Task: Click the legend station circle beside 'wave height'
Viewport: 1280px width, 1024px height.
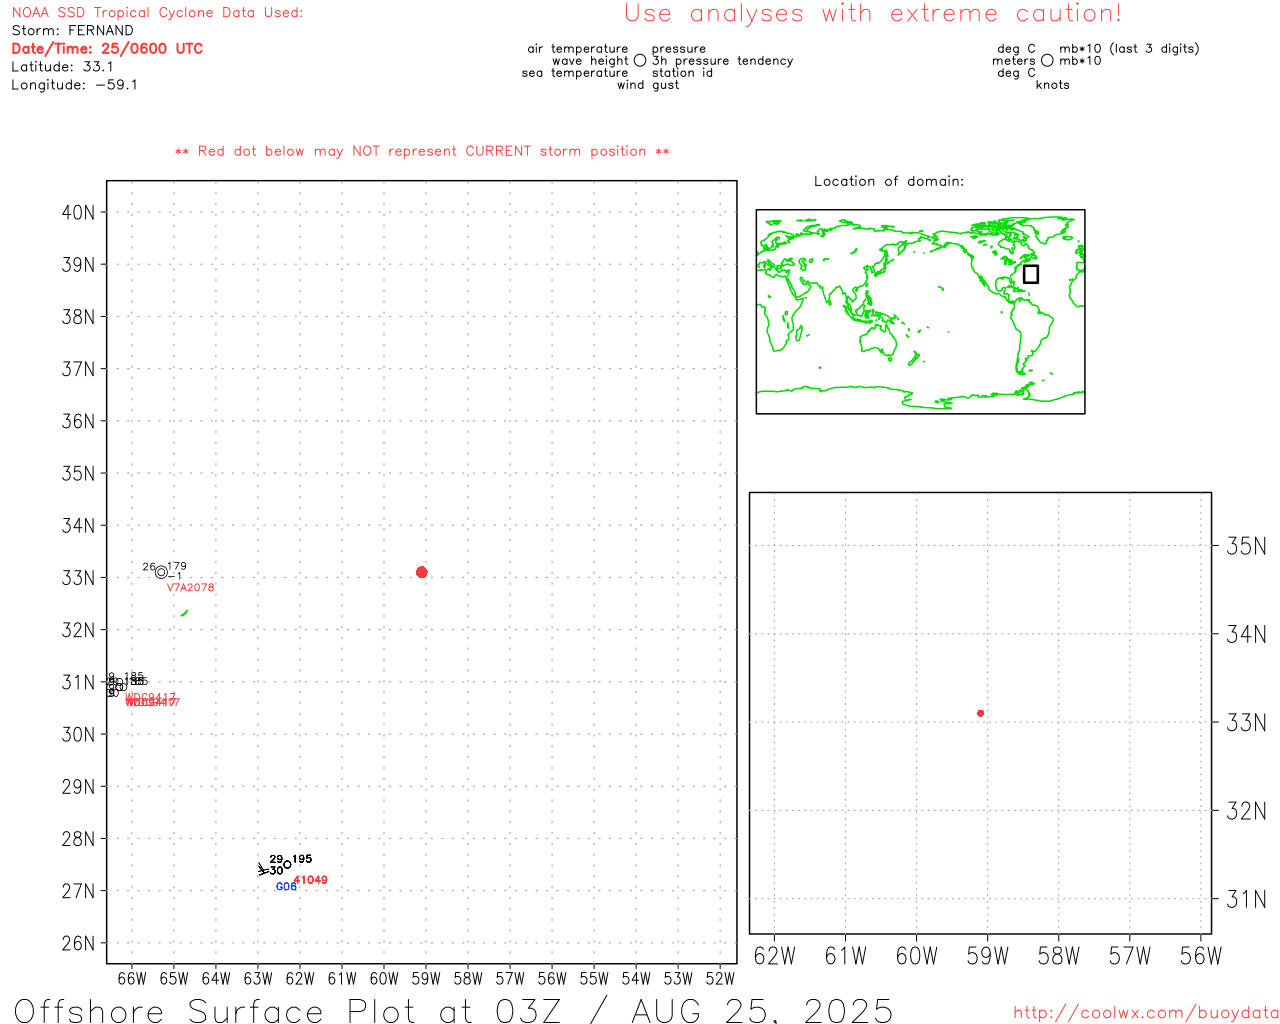Action: pos(640,61)
